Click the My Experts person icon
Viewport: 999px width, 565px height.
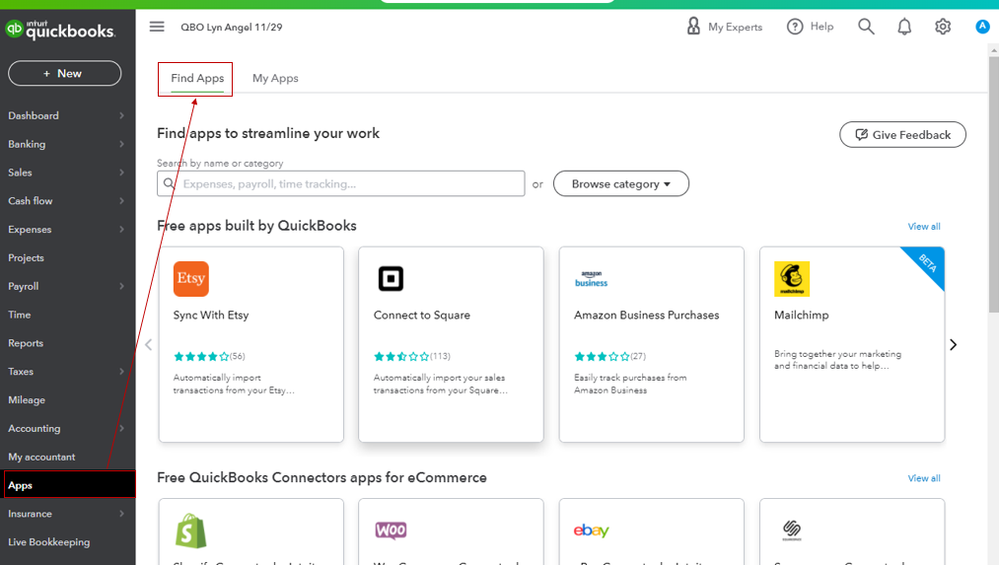pos(693,26)
